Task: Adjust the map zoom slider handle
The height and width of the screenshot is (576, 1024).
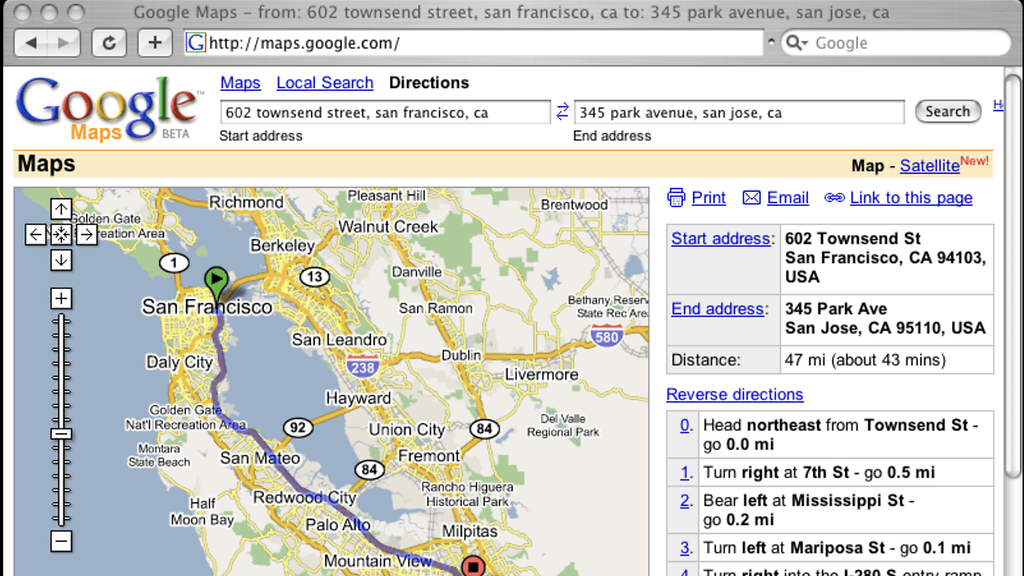Action: pyautogui.click(x=61, y=435)
